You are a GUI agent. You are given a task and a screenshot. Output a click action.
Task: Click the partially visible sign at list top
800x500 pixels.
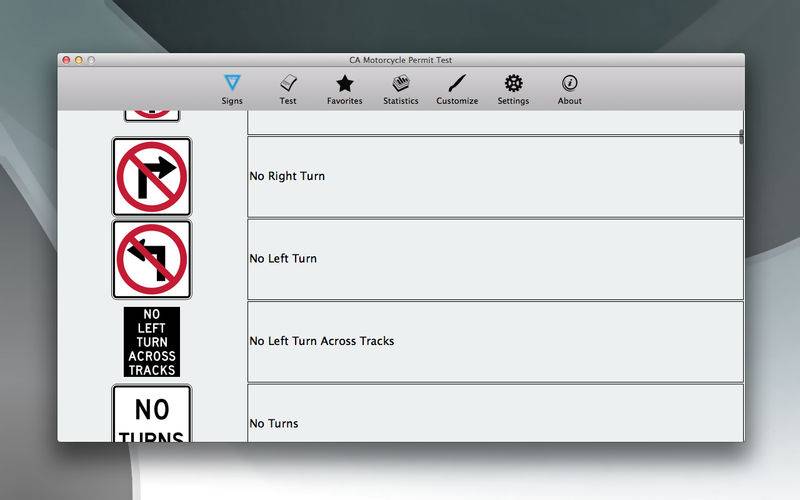click(x=152, y=116)
